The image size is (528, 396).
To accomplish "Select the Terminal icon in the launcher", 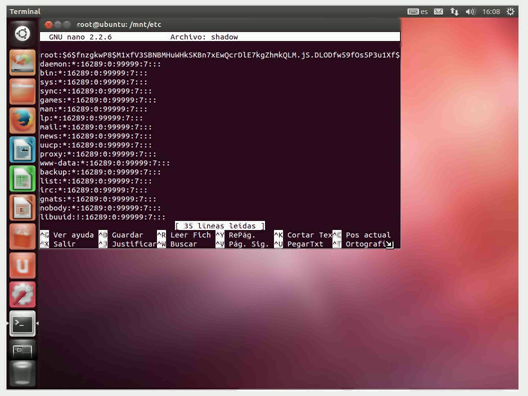I will point(22,324).
